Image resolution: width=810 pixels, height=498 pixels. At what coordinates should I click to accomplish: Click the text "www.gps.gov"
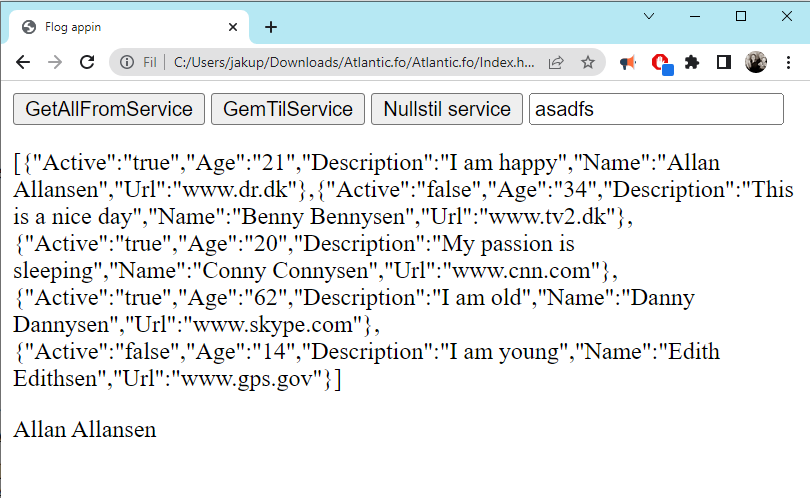pos(247,379)
